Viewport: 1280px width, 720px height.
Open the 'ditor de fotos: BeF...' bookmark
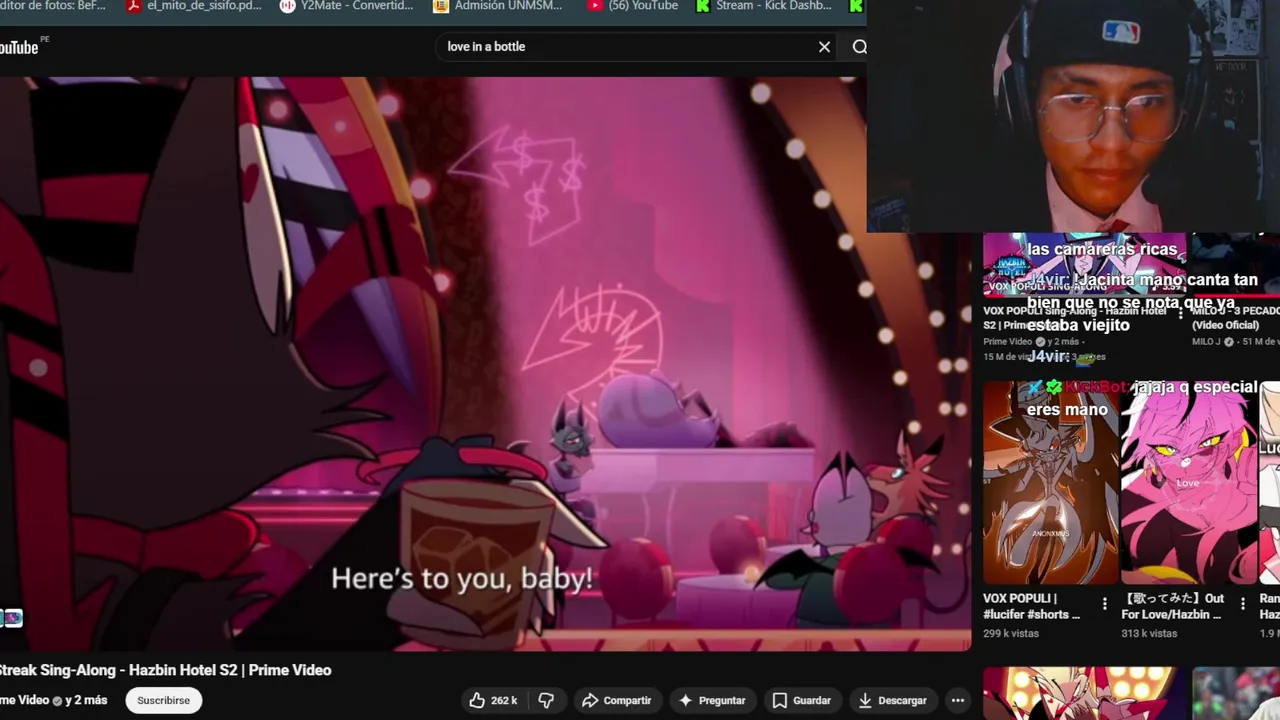(53, 6)
